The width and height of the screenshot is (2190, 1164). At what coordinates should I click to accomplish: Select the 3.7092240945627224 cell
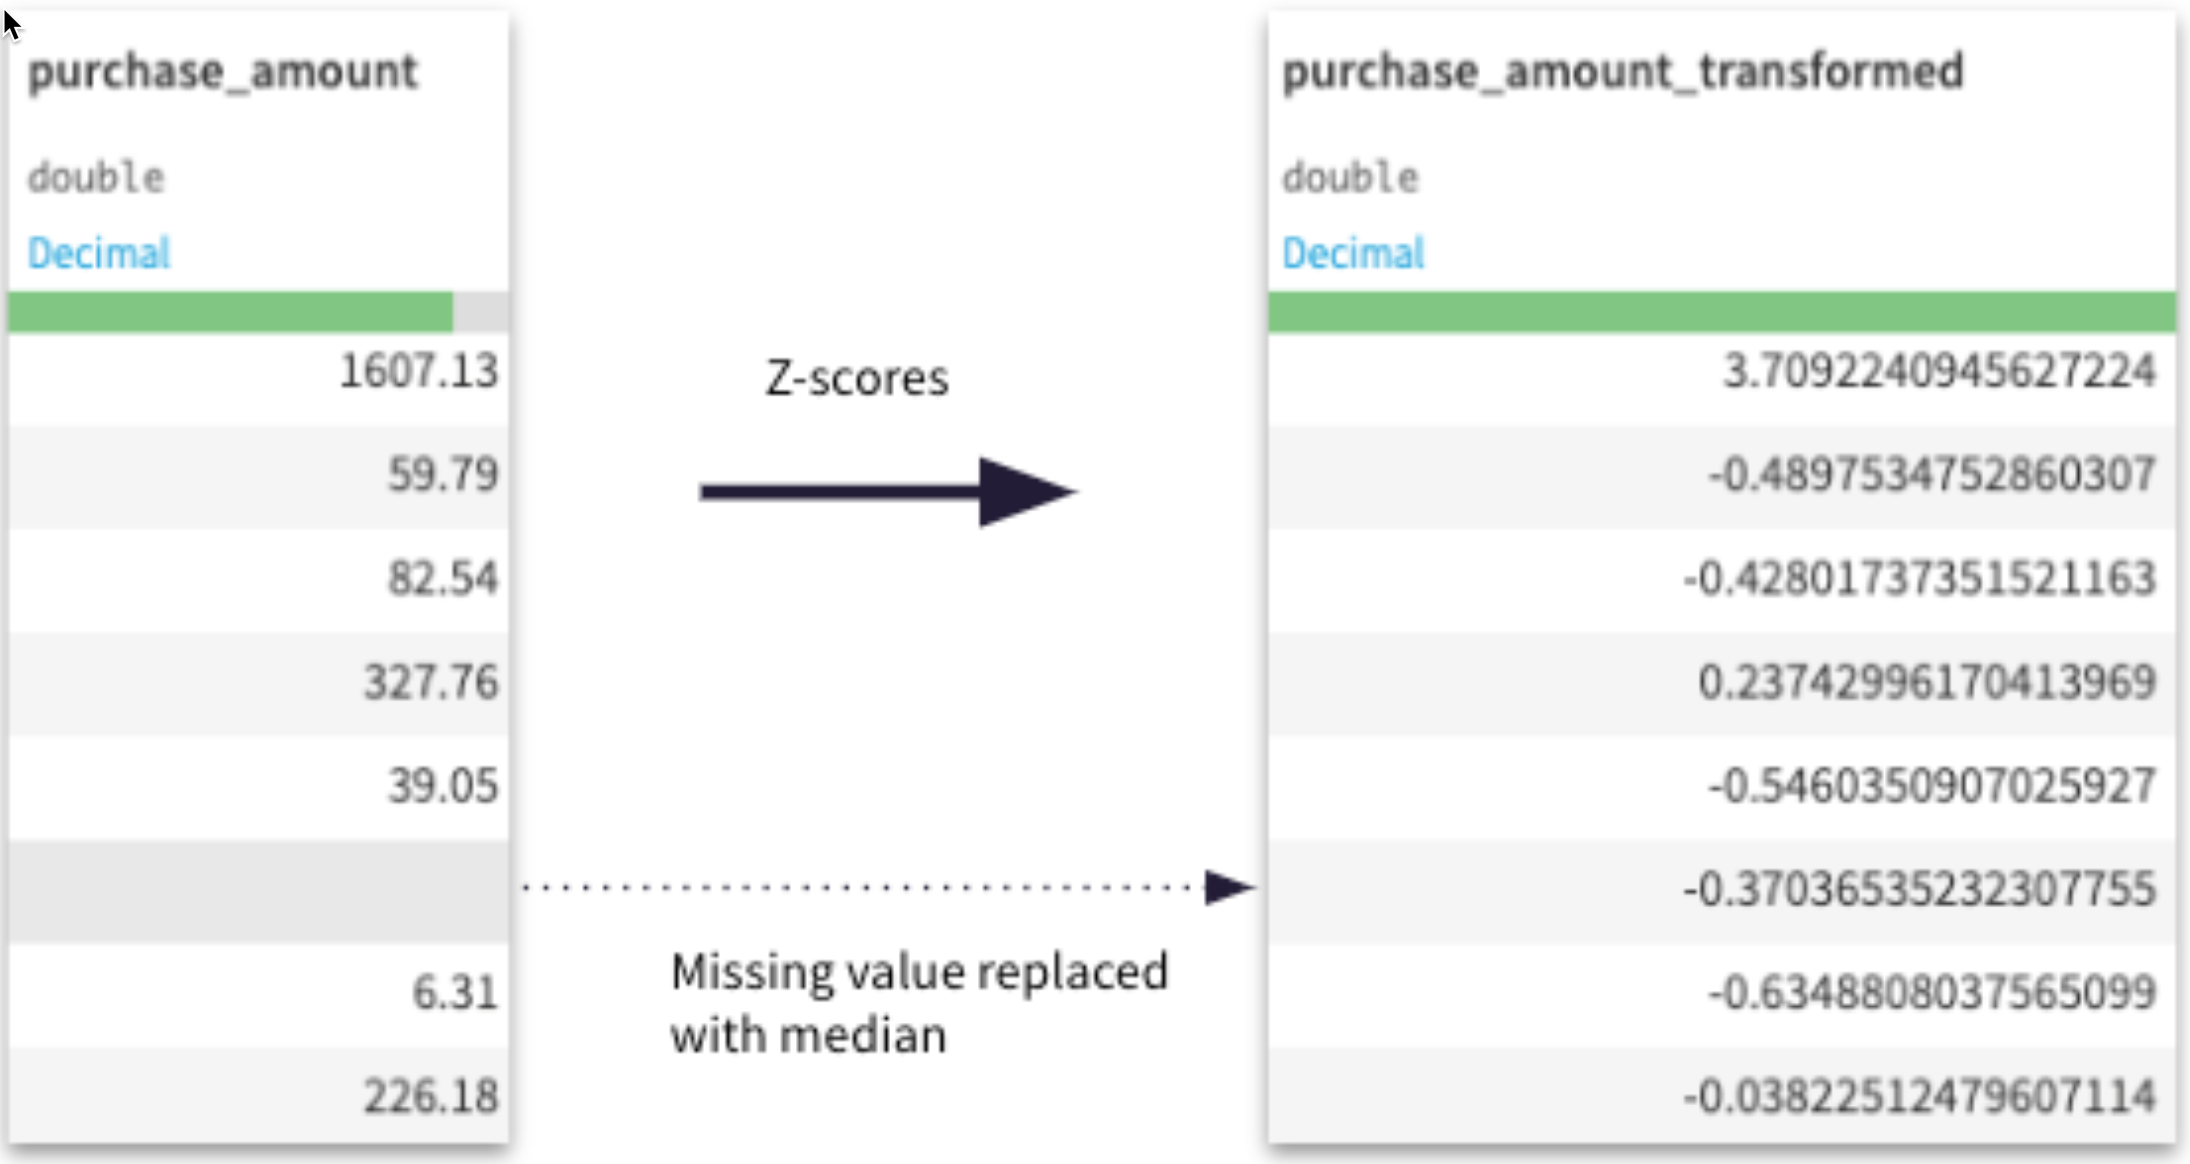(x=1938, y=372)
